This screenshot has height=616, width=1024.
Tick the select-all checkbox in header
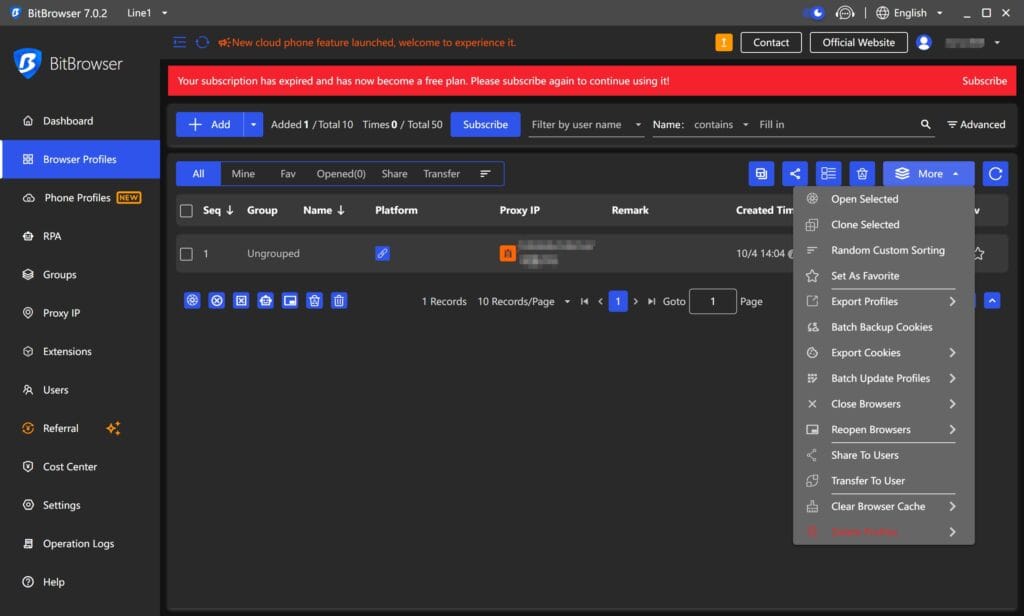pos(186,210)
